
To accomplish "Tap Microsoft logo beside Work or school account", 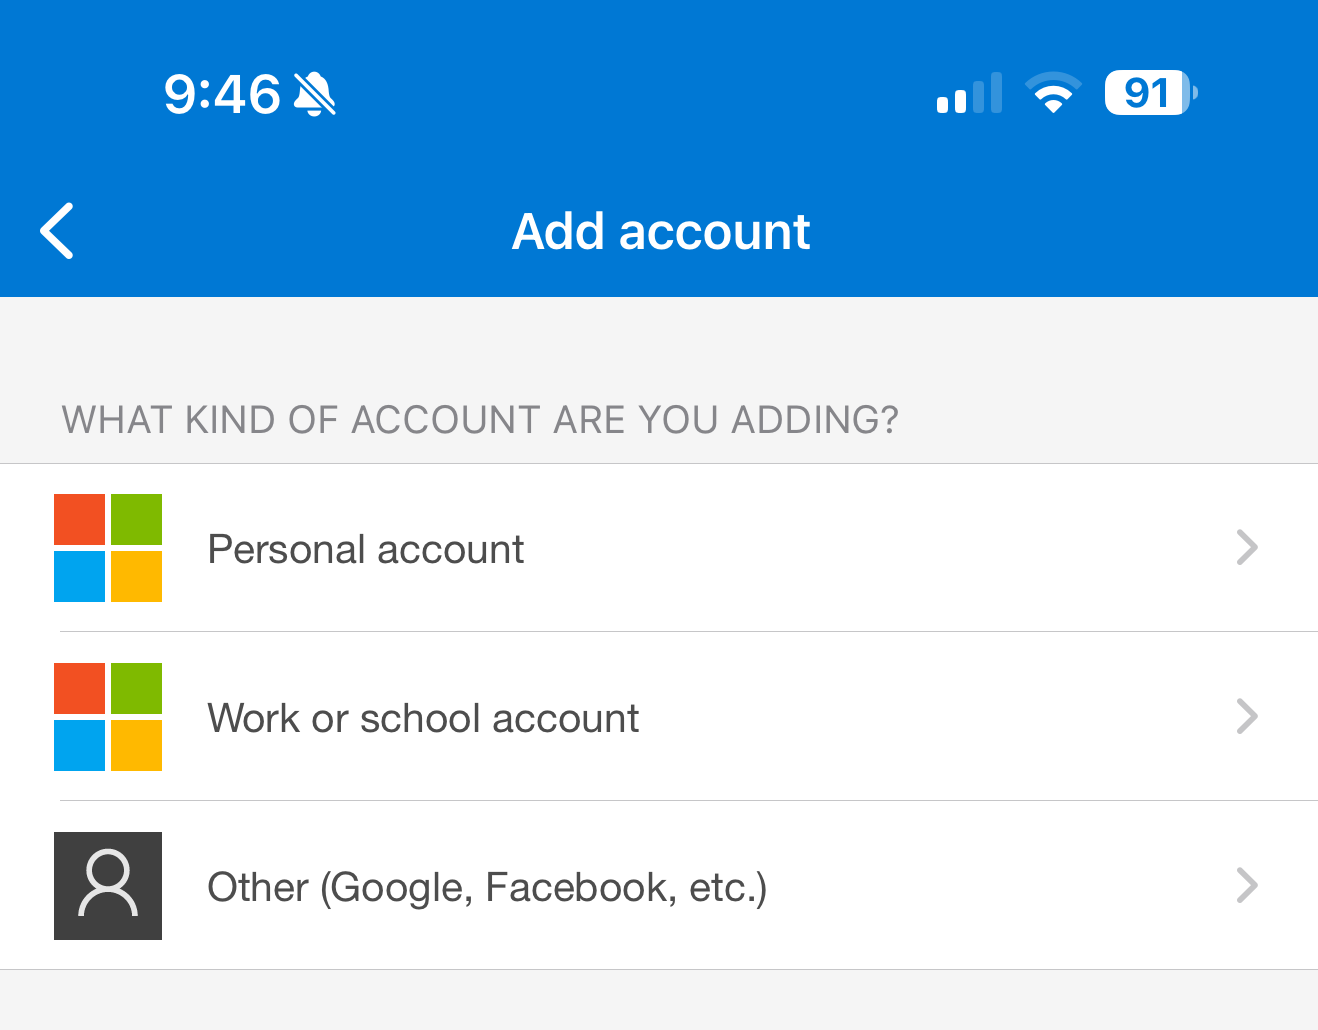I will coord(108,717).
